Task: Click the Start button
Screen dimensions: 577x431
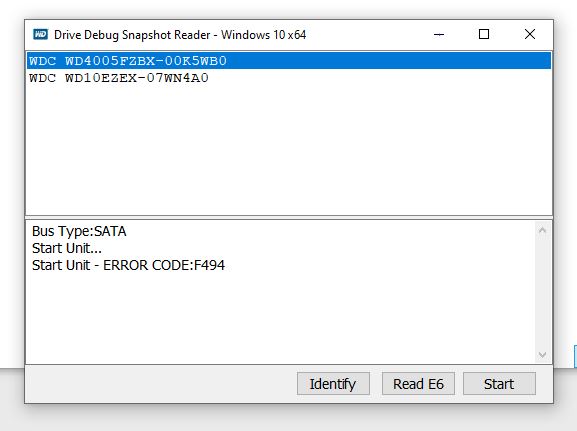Action: [499, 384]
